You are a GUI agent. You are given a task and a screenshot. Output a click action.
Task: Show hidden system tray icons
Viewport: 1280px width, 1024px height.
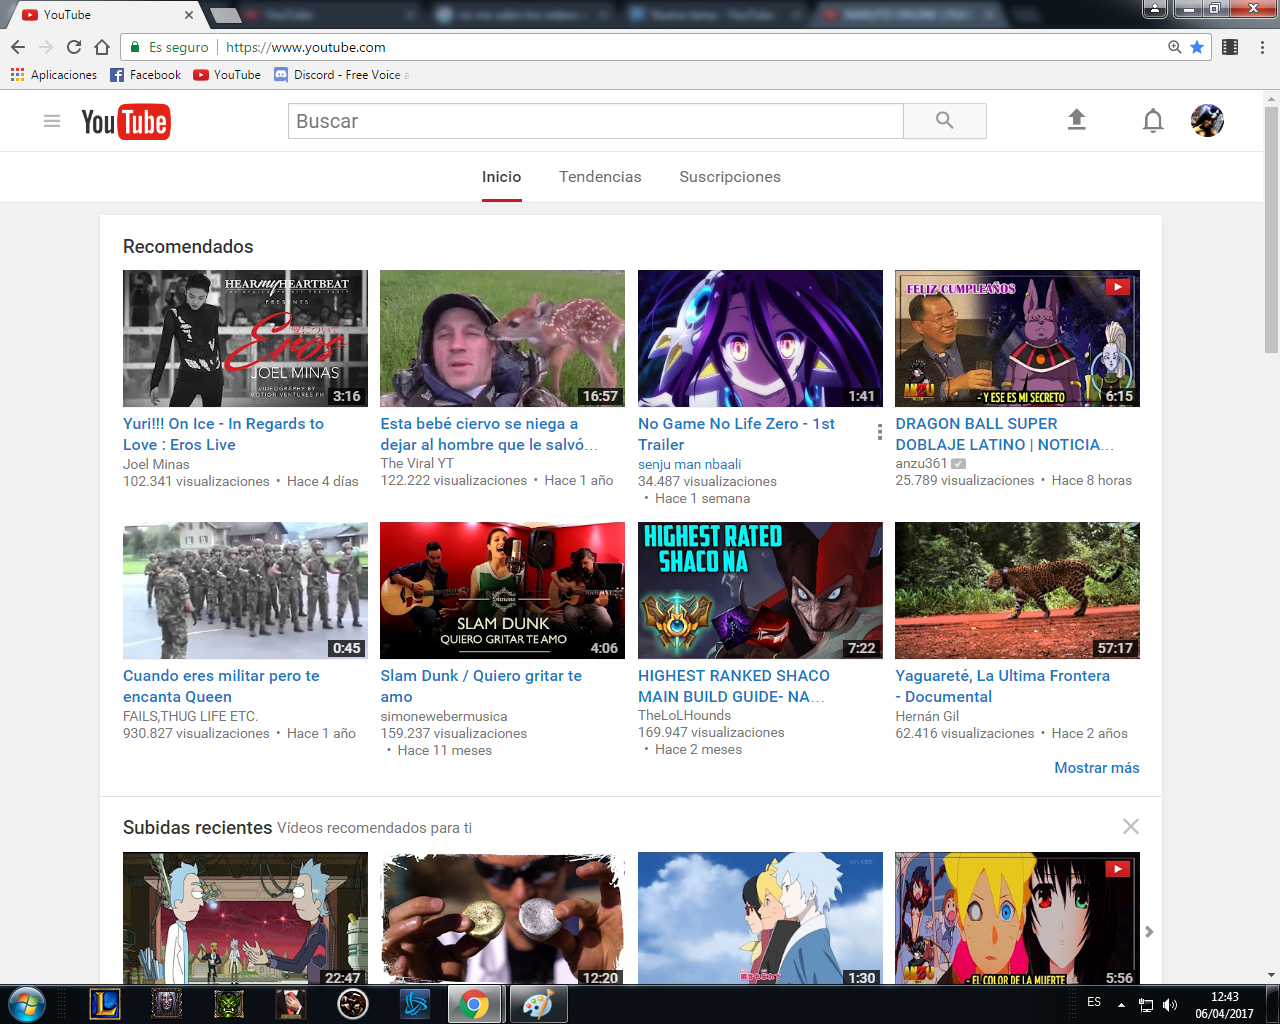coord(1121,1005)
